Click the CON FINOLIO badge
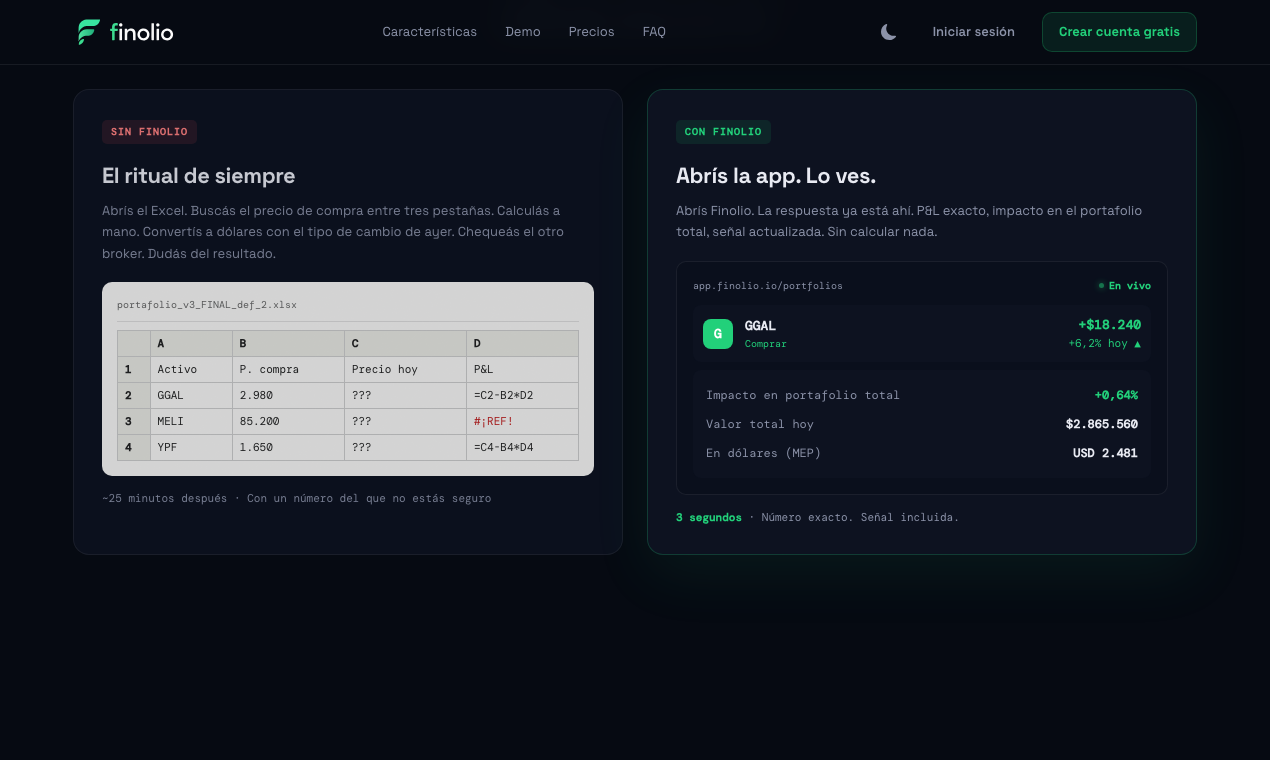 (x=723, y=132)
